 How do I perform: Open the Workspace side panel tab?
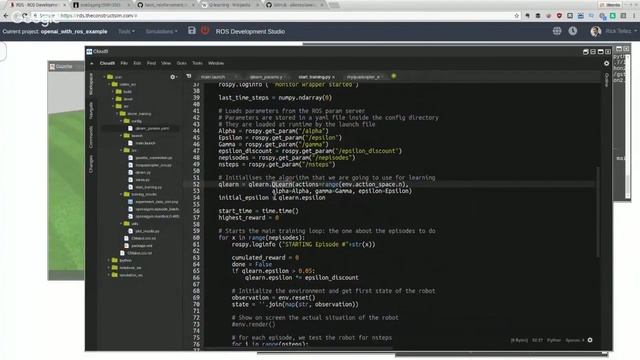point(91,85)
